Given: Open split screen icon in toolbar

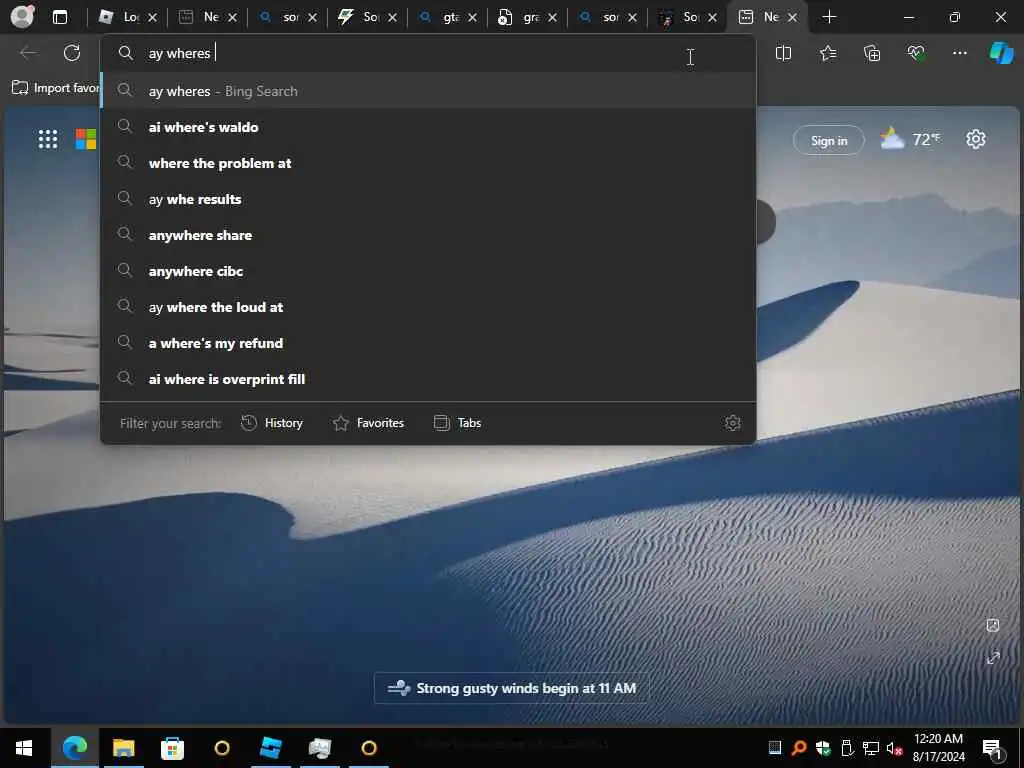Looking at the screenshot, I should [x=783, y=54].
